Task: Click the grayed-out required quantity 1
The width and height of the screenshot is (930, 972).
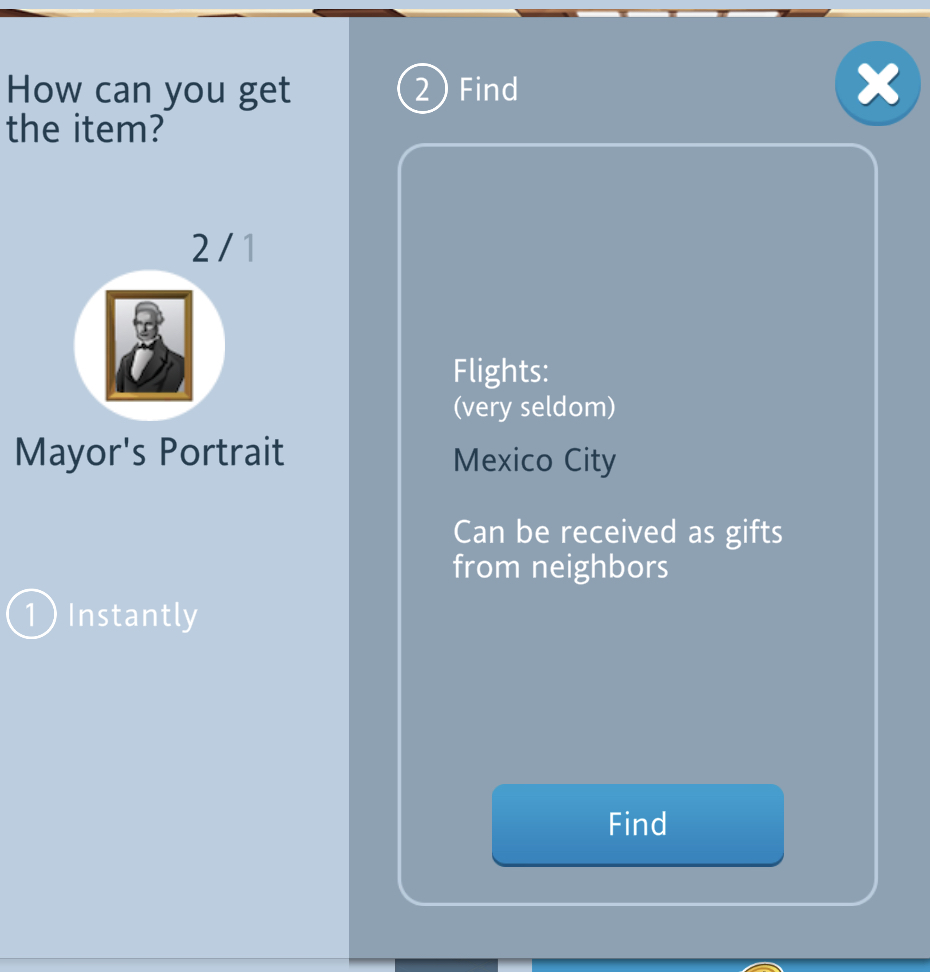Action: (249, 249)
